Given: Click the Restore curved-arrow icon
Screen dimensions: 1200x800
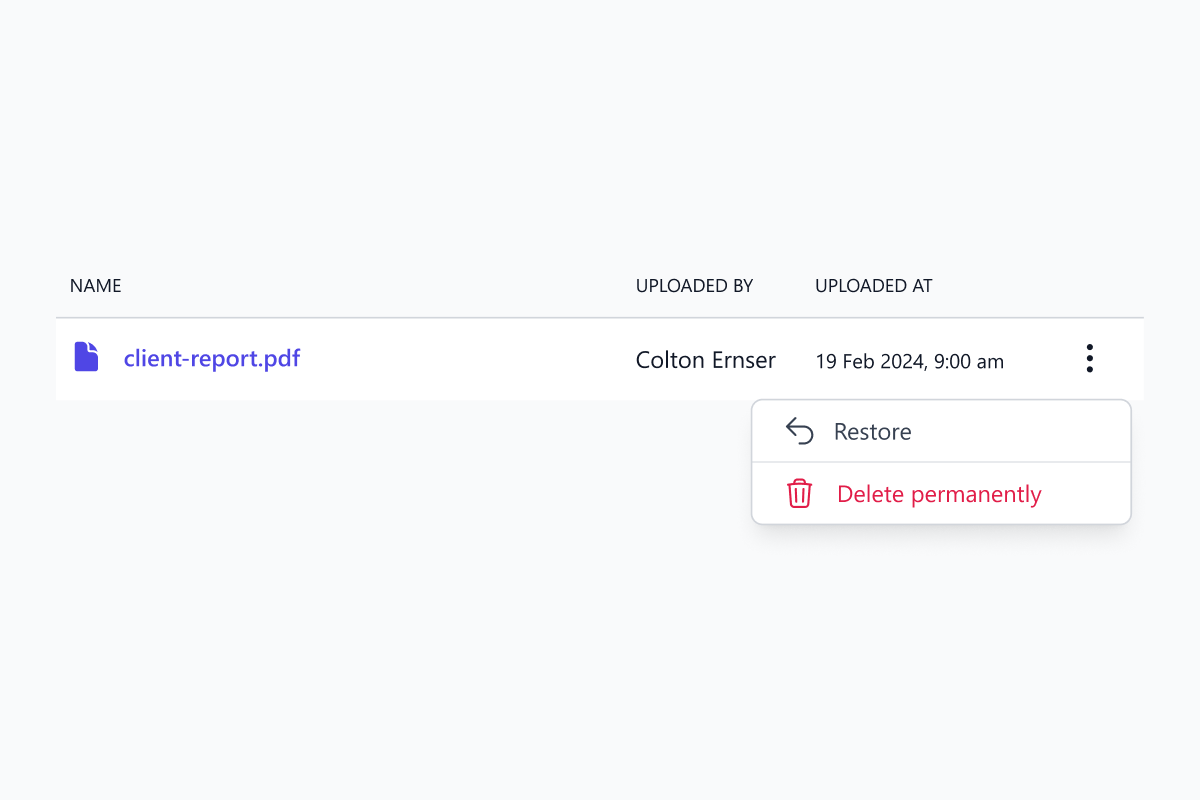Looking at the screenshot, I should pos(799,431).
